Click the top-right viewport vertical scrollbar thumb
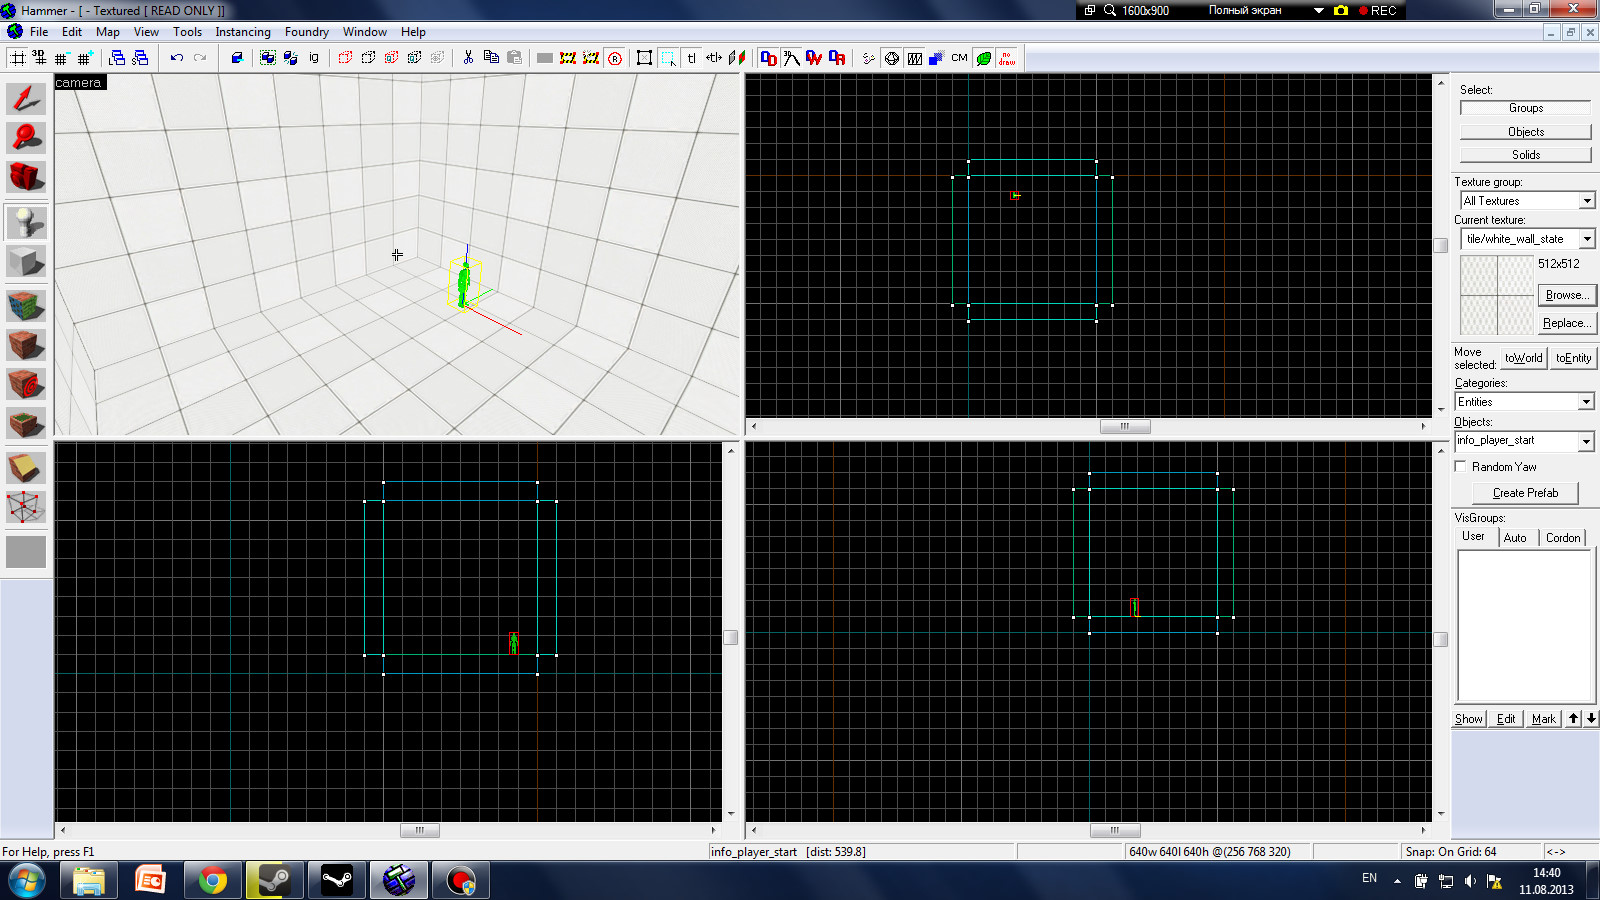 [1441, 245]
